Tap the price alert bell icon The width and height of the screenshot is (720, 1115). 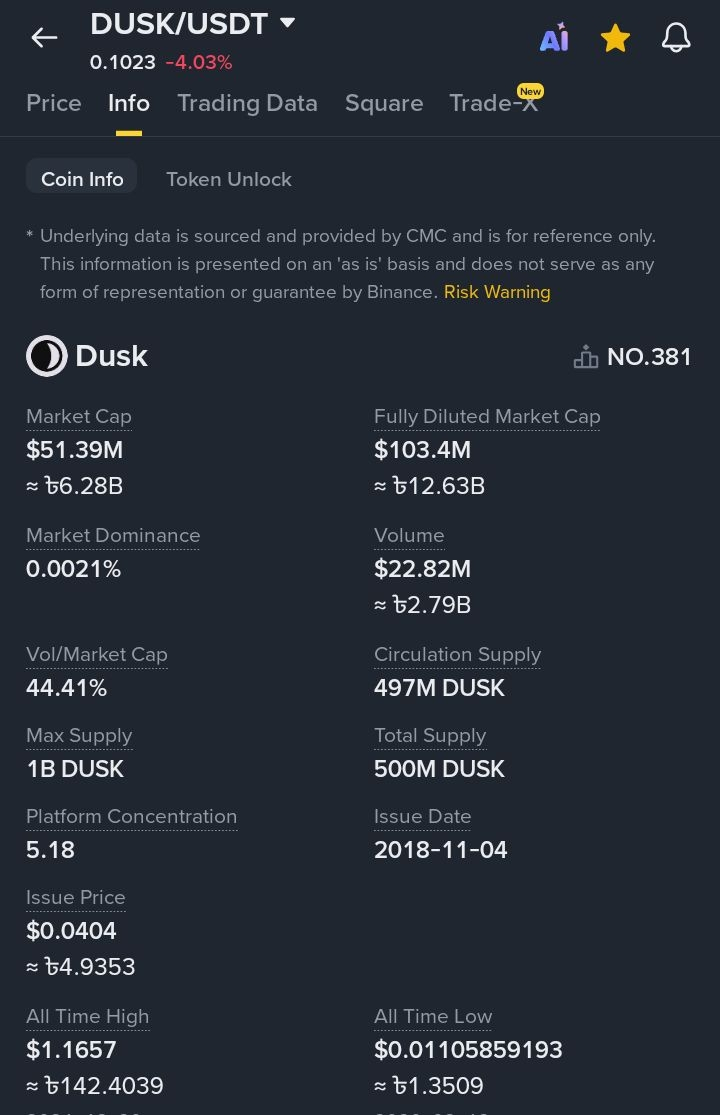point(676,38)
